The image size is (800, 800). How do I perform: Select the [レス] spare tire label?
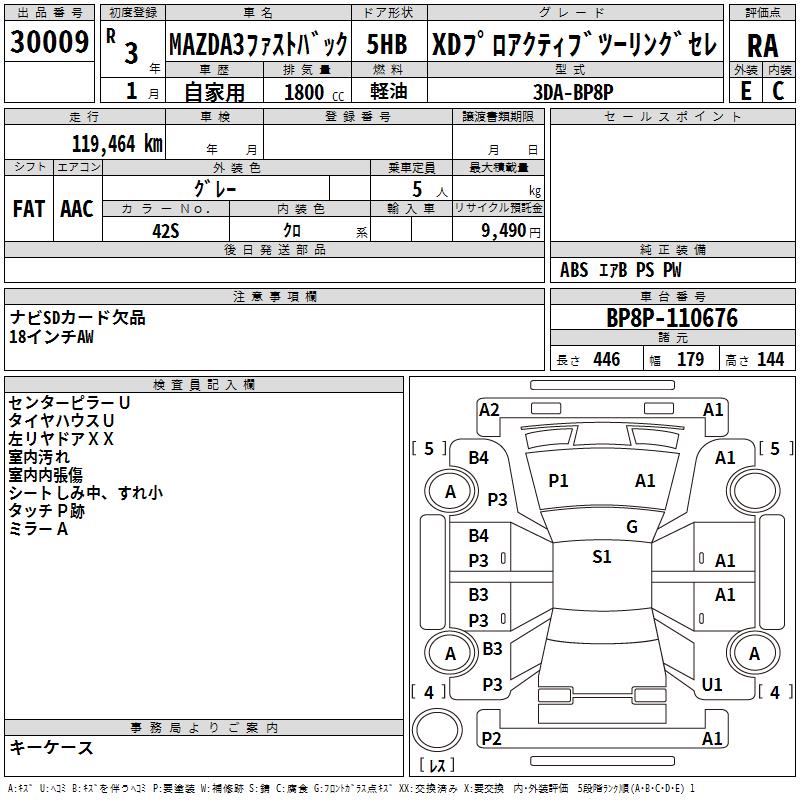coord(437,765)
